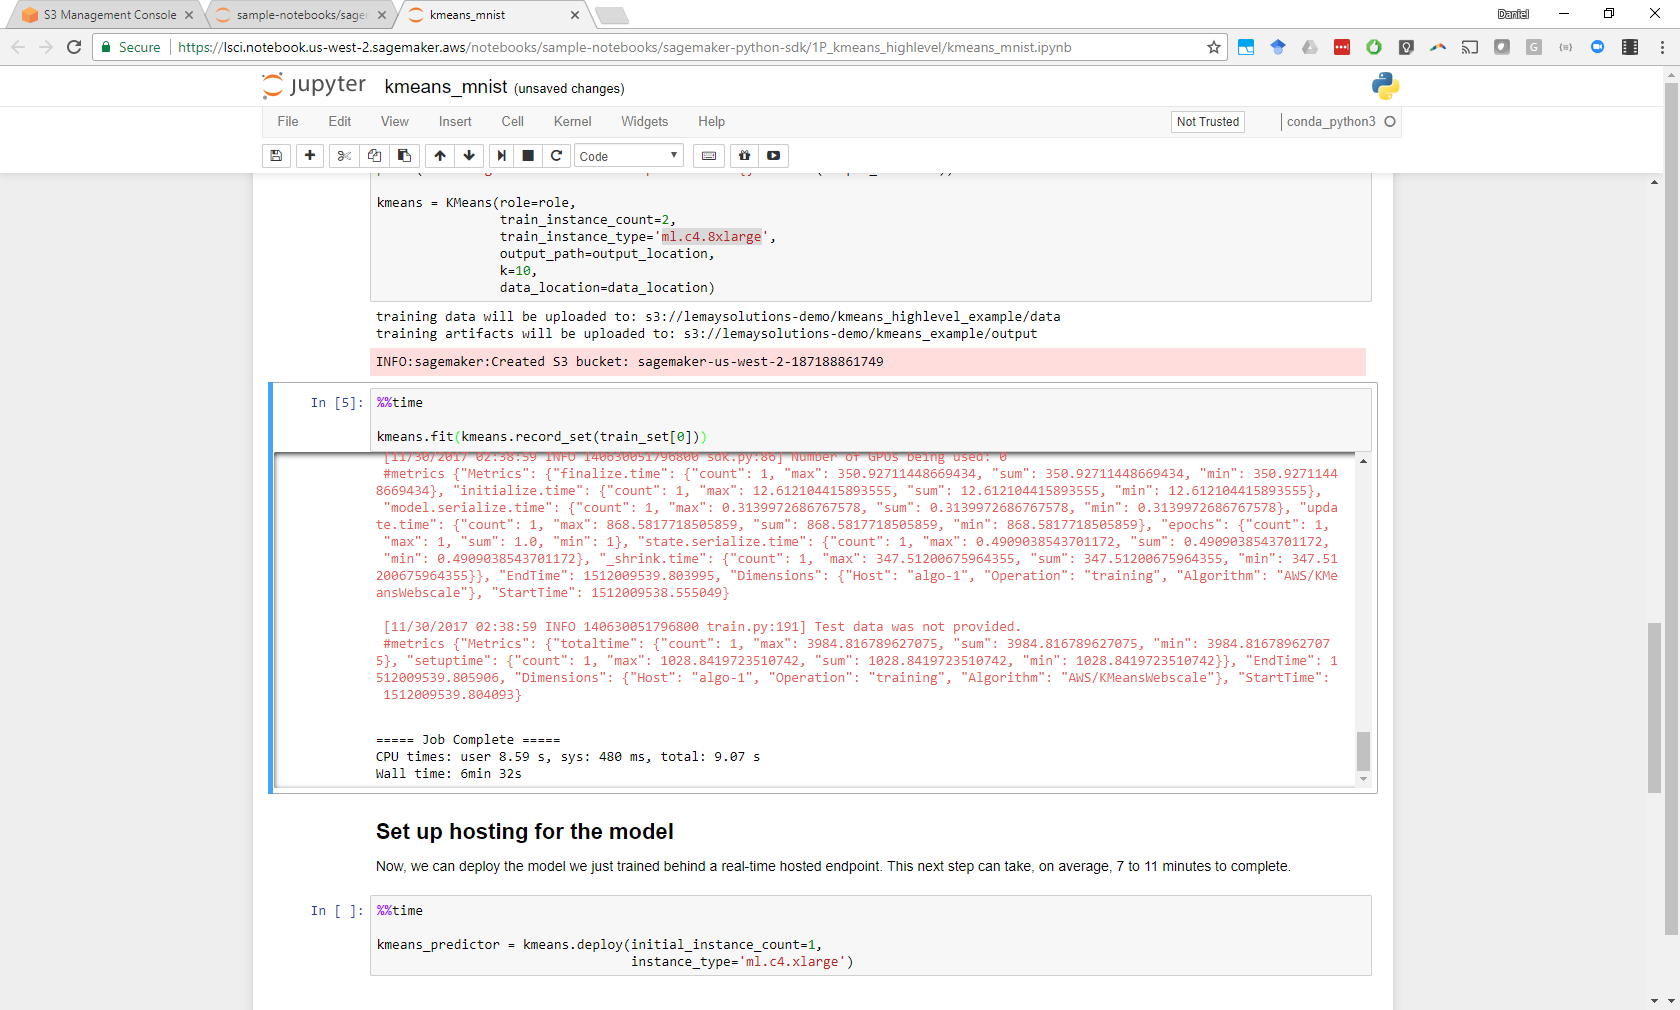Open the Edit menu

pyautogui.click(x=340, y=122)
